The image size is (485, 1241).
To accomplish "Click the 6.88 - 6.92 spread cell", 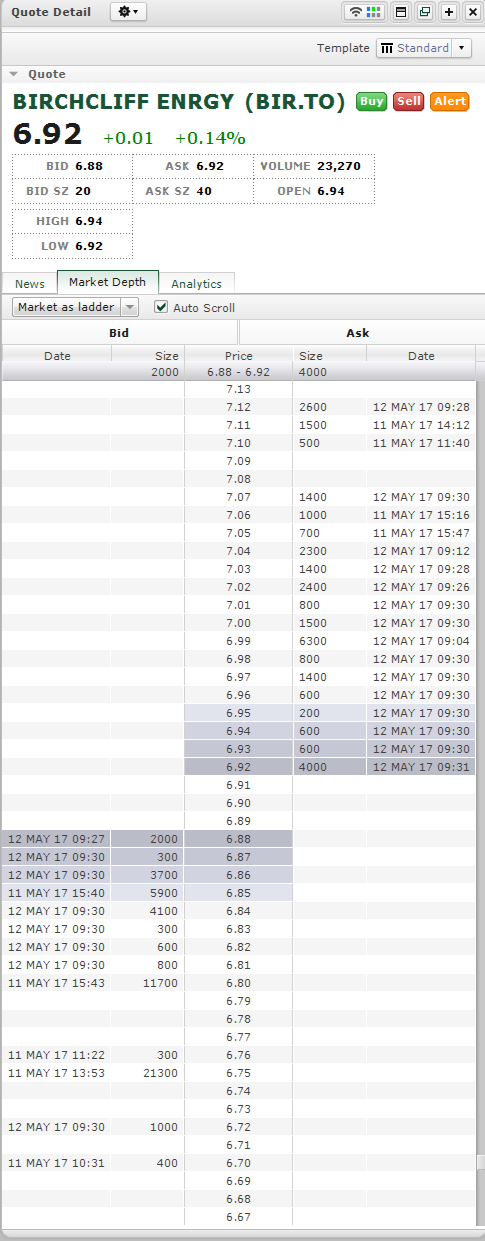I will [x=239, y=372].
